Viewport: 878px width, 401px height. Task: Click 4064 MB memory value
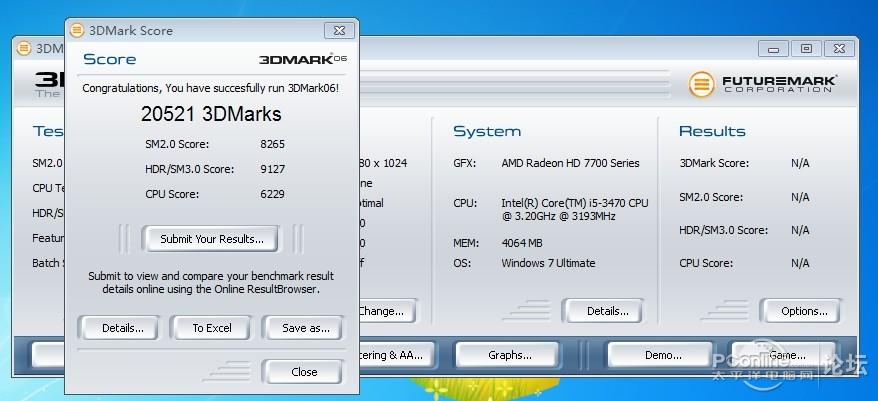coord(521,243)
